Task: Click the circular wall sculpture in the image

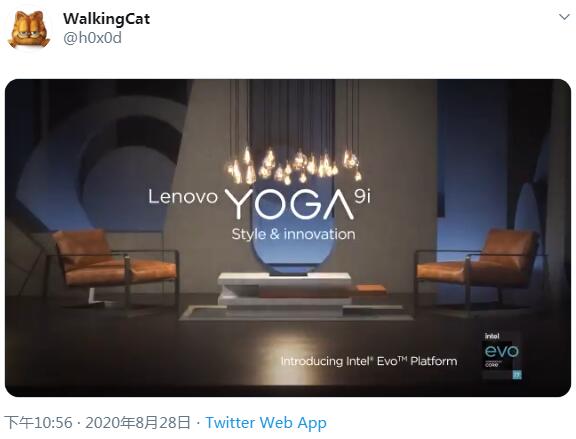Action: coord(107,165)
